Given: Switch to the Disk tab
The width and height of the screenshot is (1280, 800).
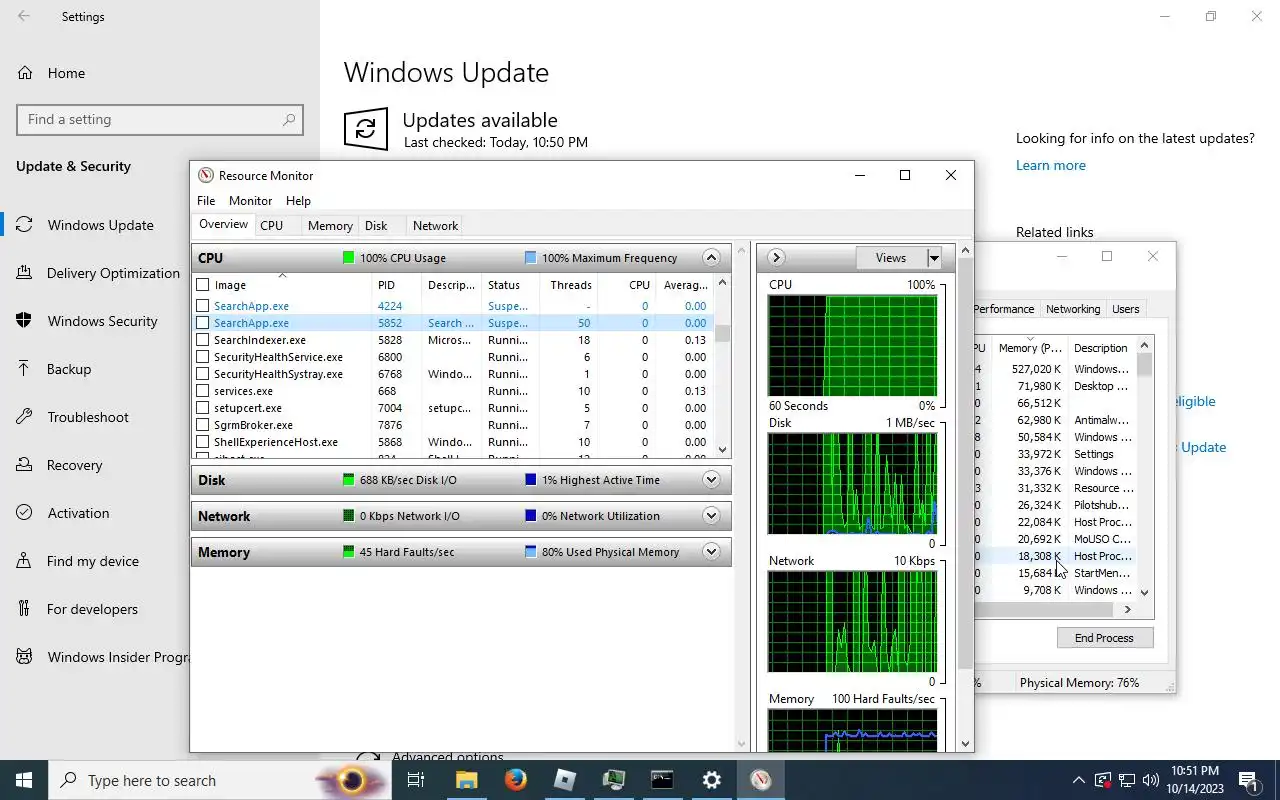Looking at the screenshot, I should (x=376, y=226).
